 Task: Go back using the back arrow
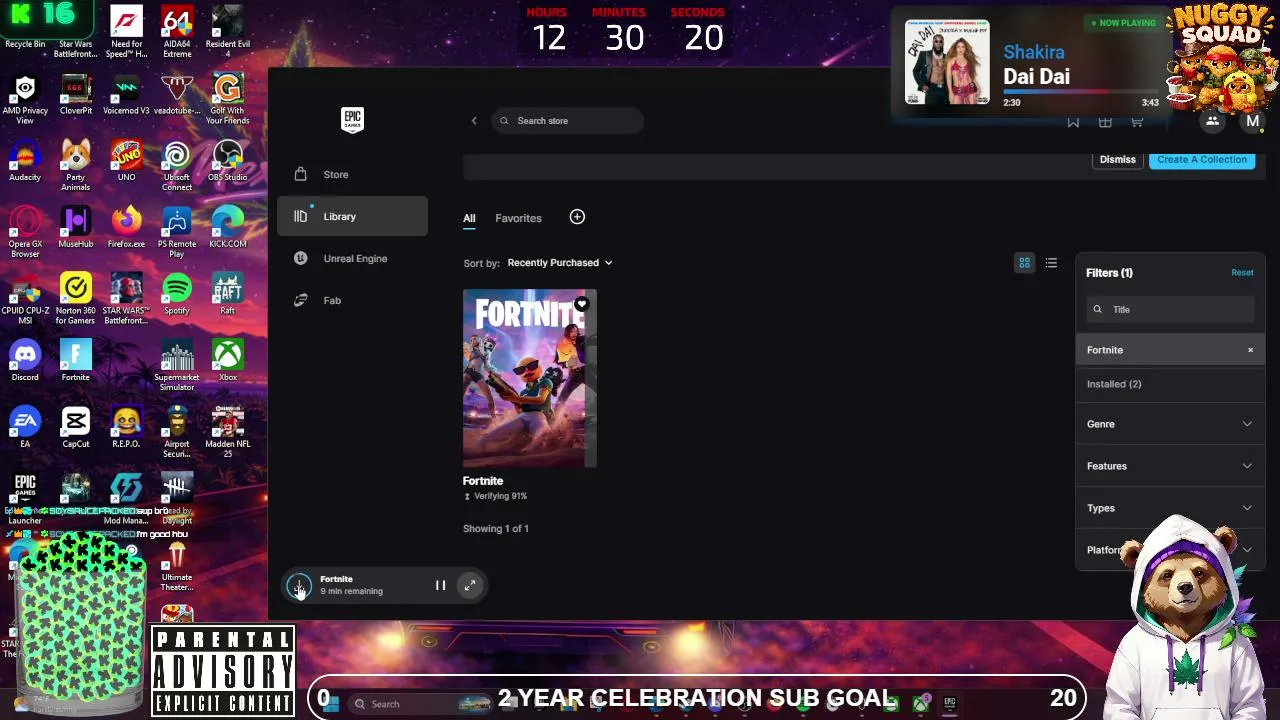(474, 121)
